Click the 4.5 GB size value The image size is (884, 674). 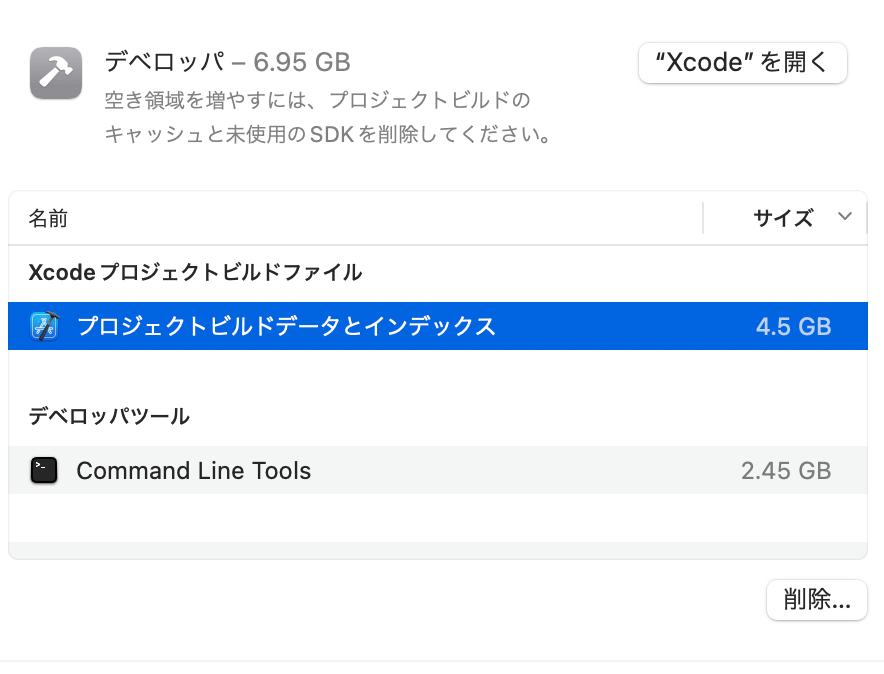794,326
